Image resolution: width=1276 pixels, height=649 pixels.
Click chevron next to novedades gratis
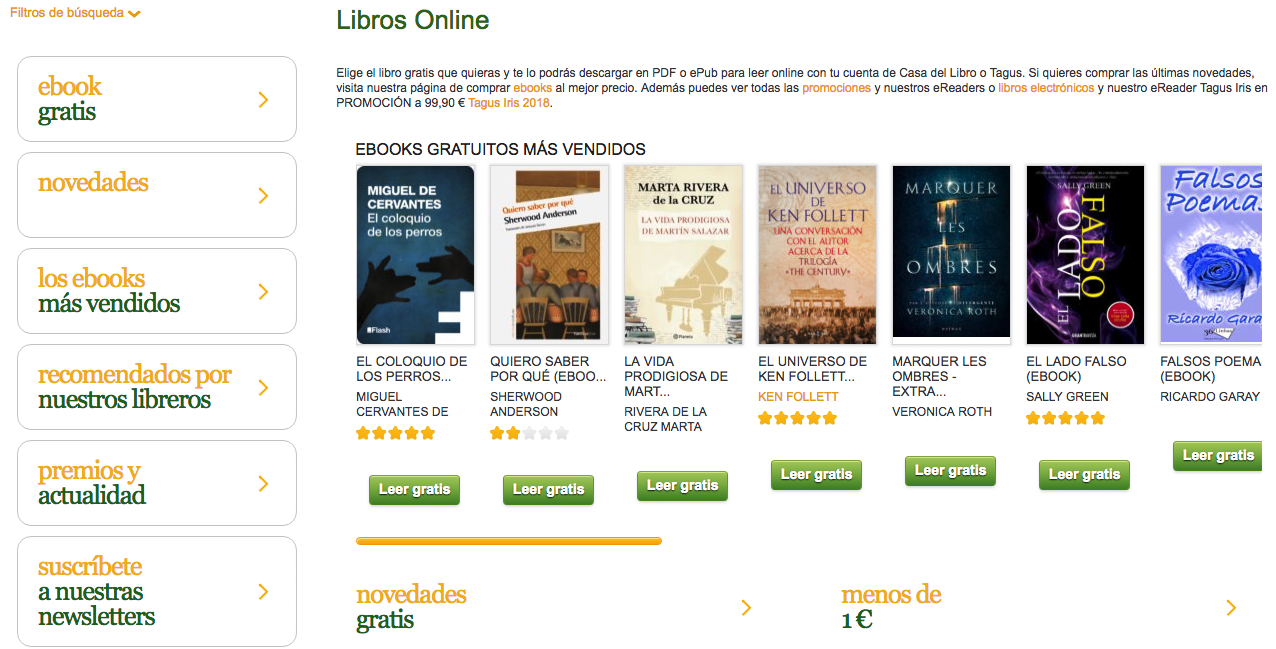tap(746, 607)
